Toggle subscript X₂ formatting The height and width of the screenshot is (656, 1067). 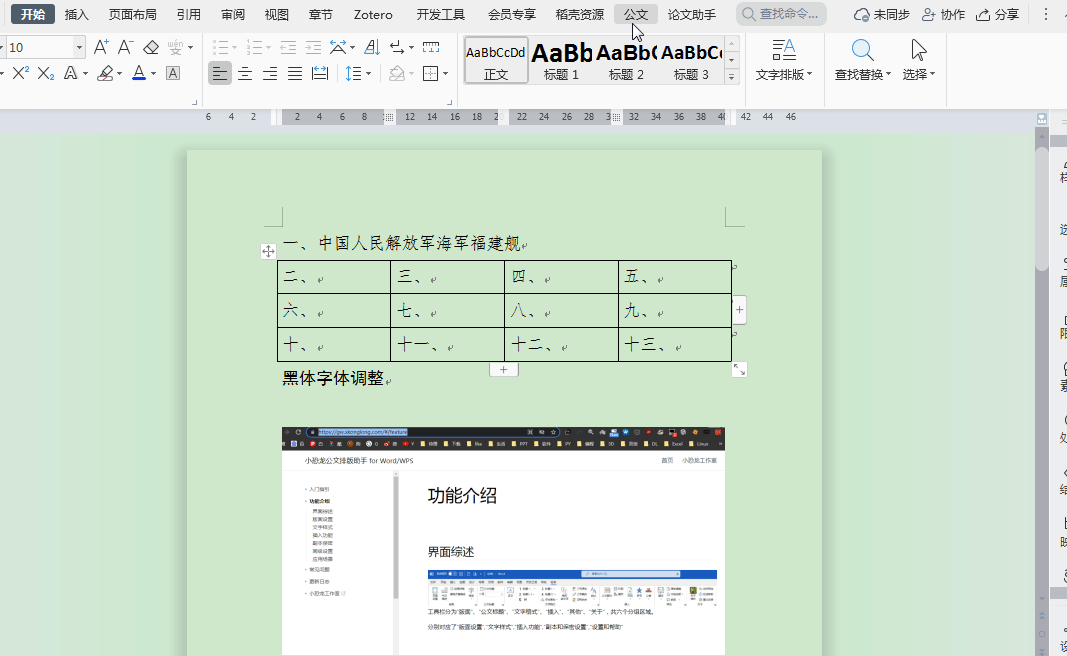pyautogui.click(x=46, y=73)
